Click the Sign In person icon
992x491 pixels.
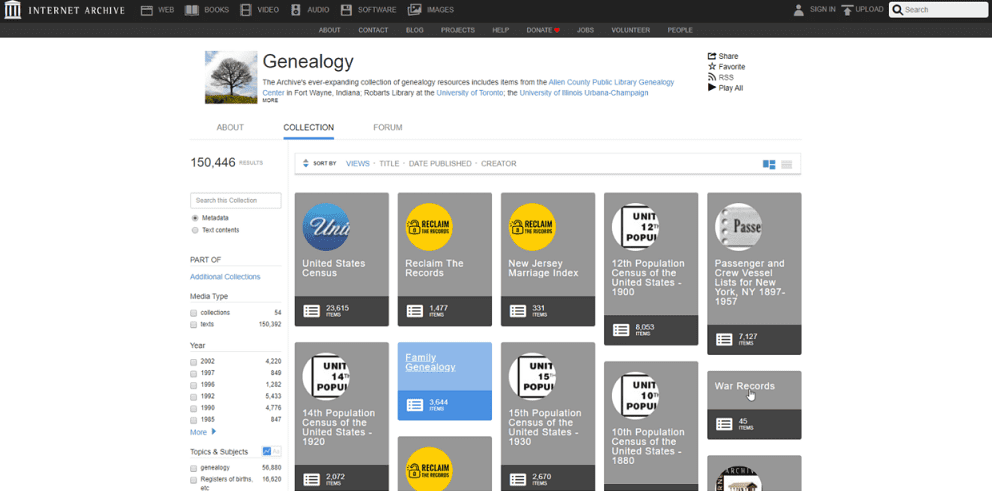[799, 9]
